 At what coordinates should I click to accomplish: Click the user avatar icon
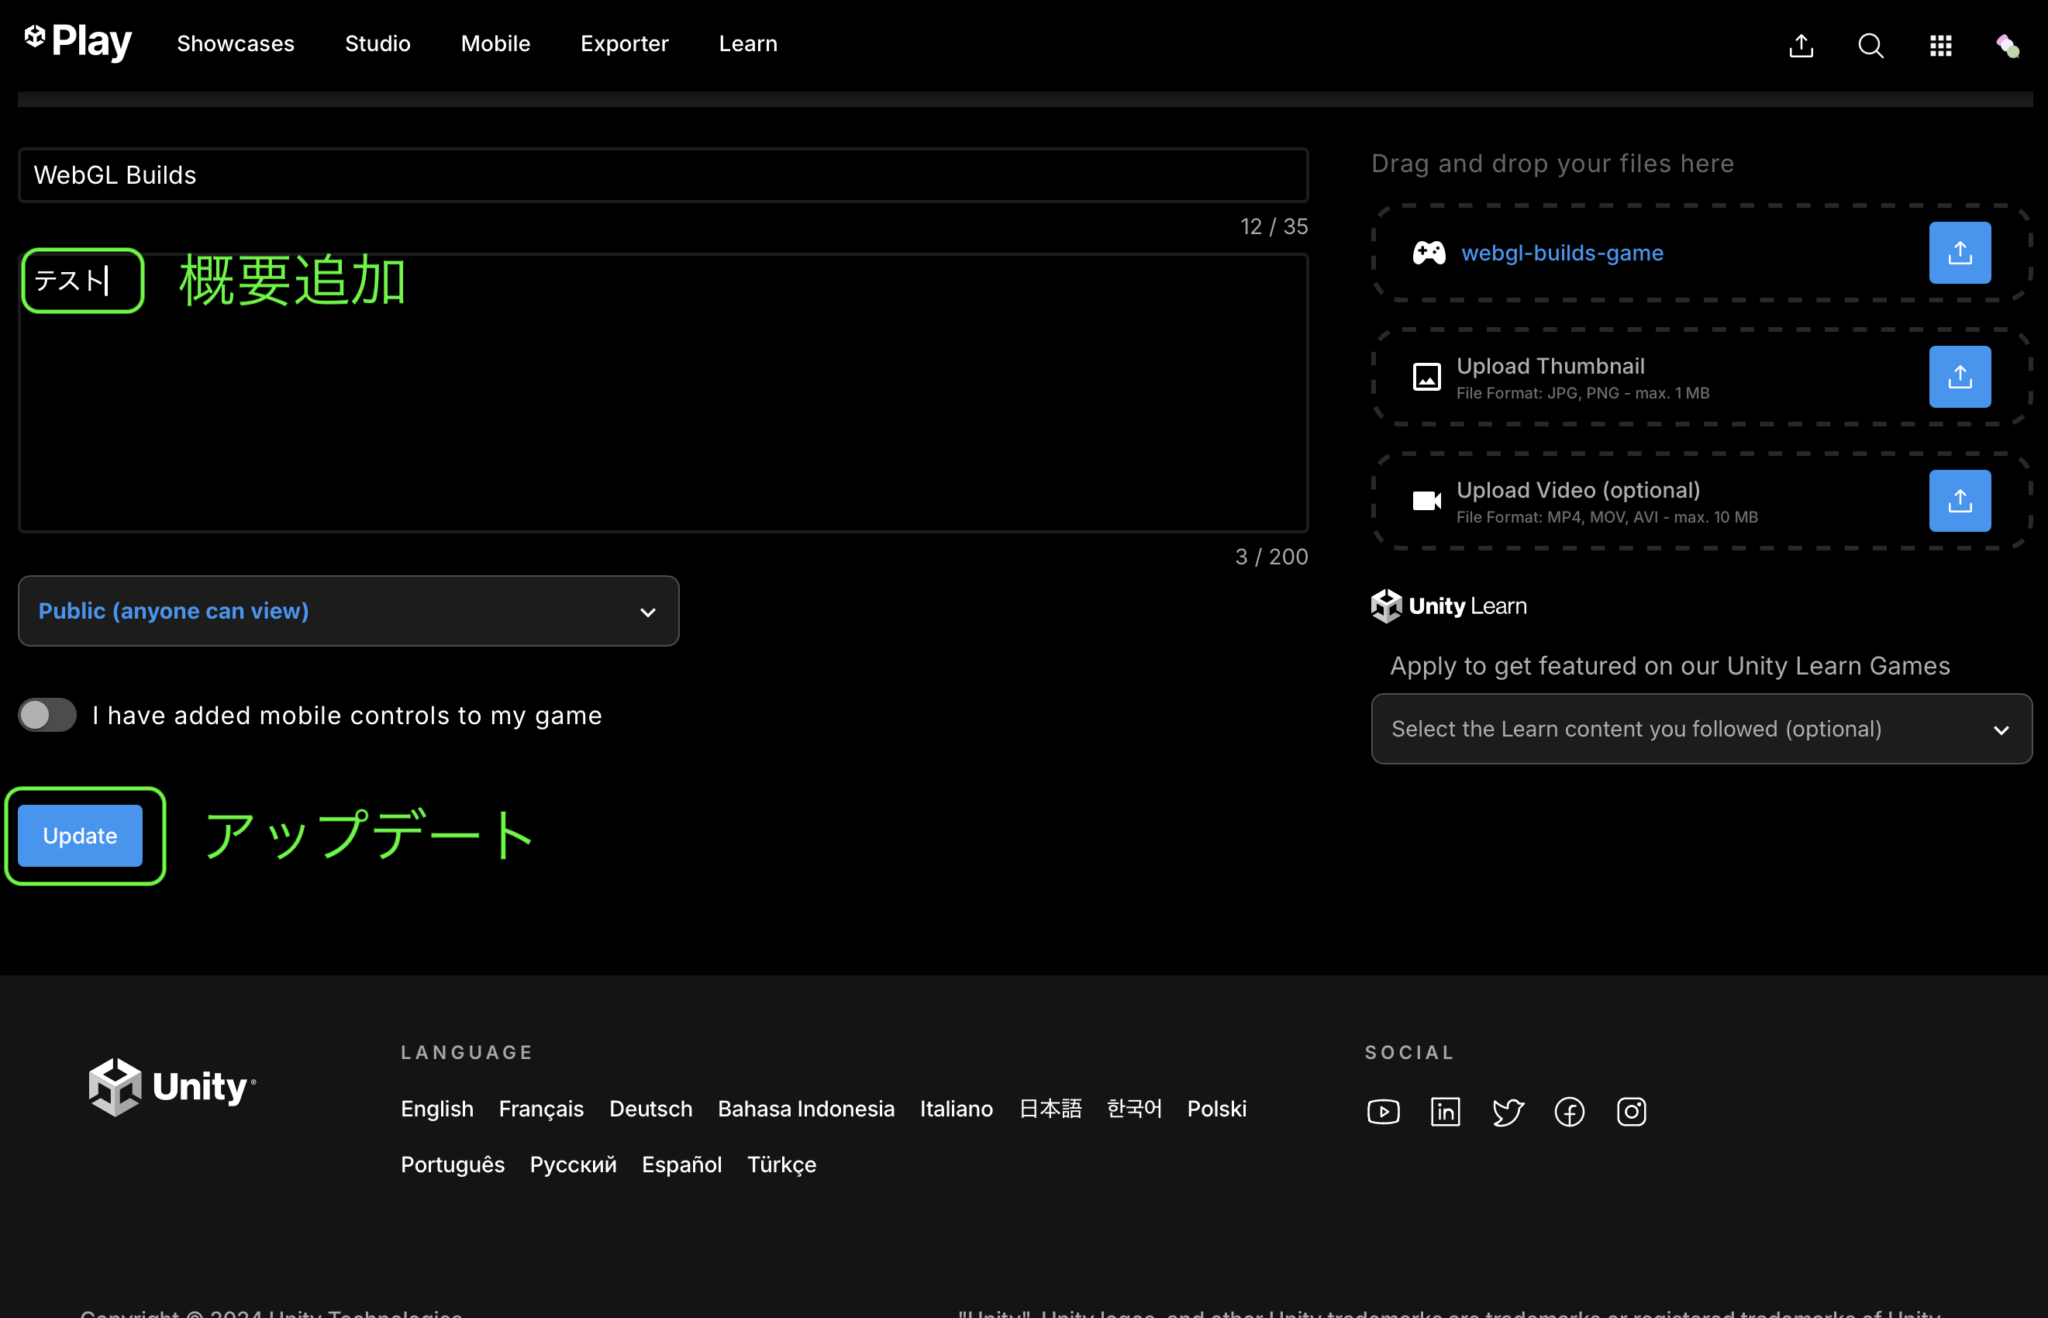(x=2007, y=46)
